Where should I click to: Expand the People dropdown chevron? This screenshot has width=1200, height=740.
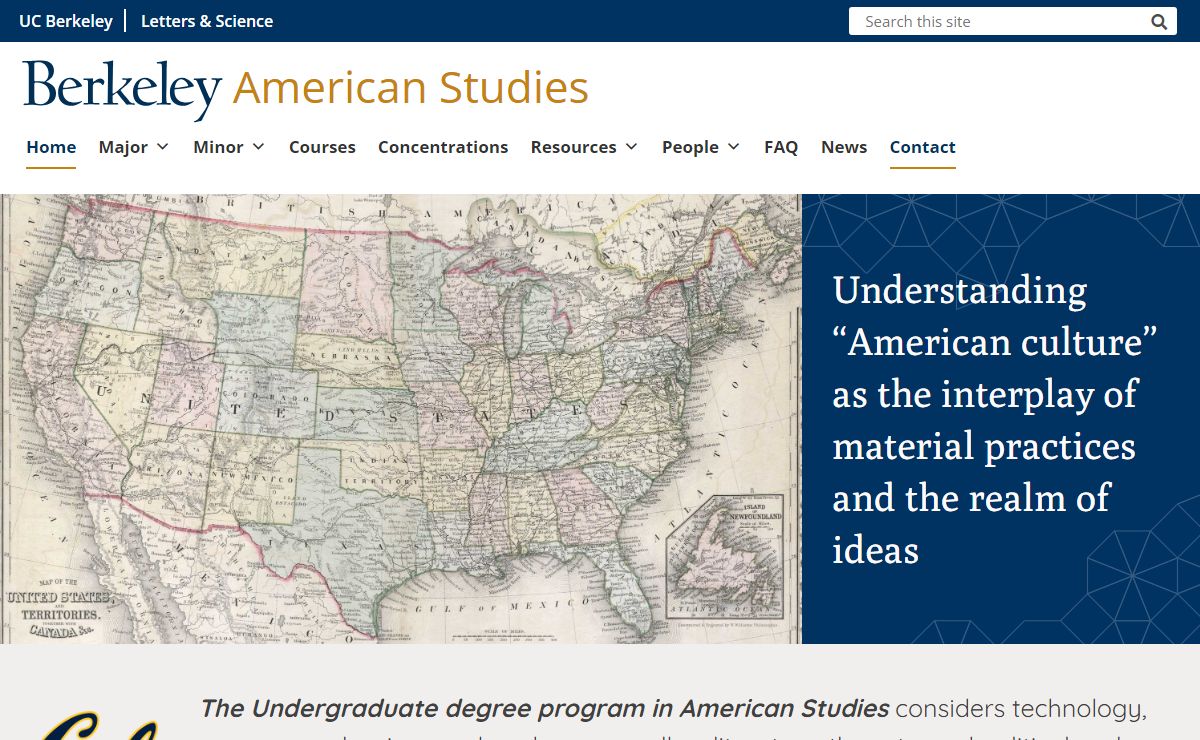733,147
